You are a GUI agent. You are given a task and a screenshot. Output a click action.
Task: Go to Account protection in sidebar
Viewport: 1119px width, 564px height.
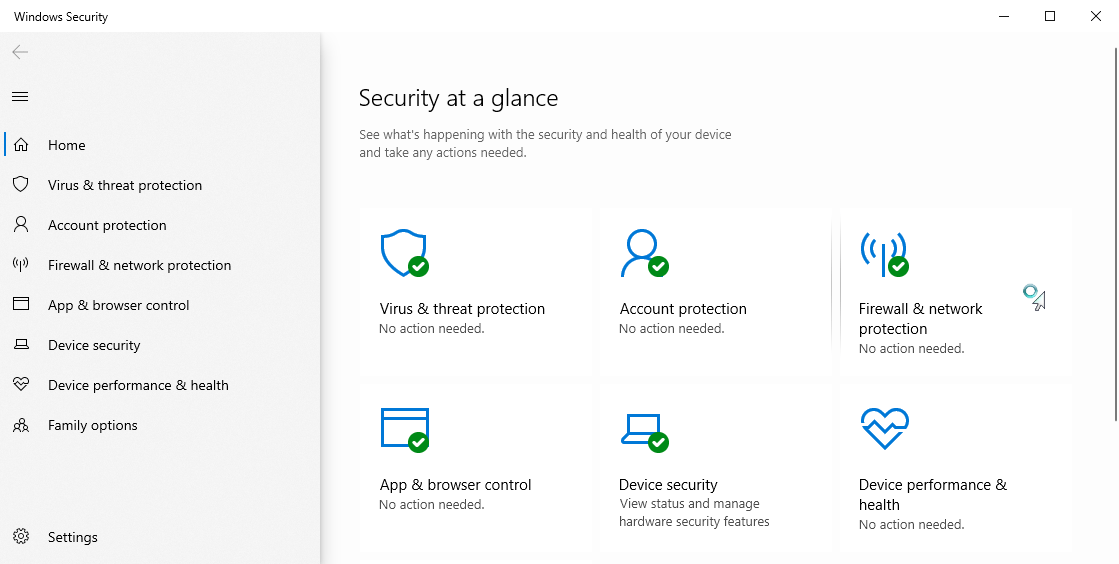(x=160, y=225)
